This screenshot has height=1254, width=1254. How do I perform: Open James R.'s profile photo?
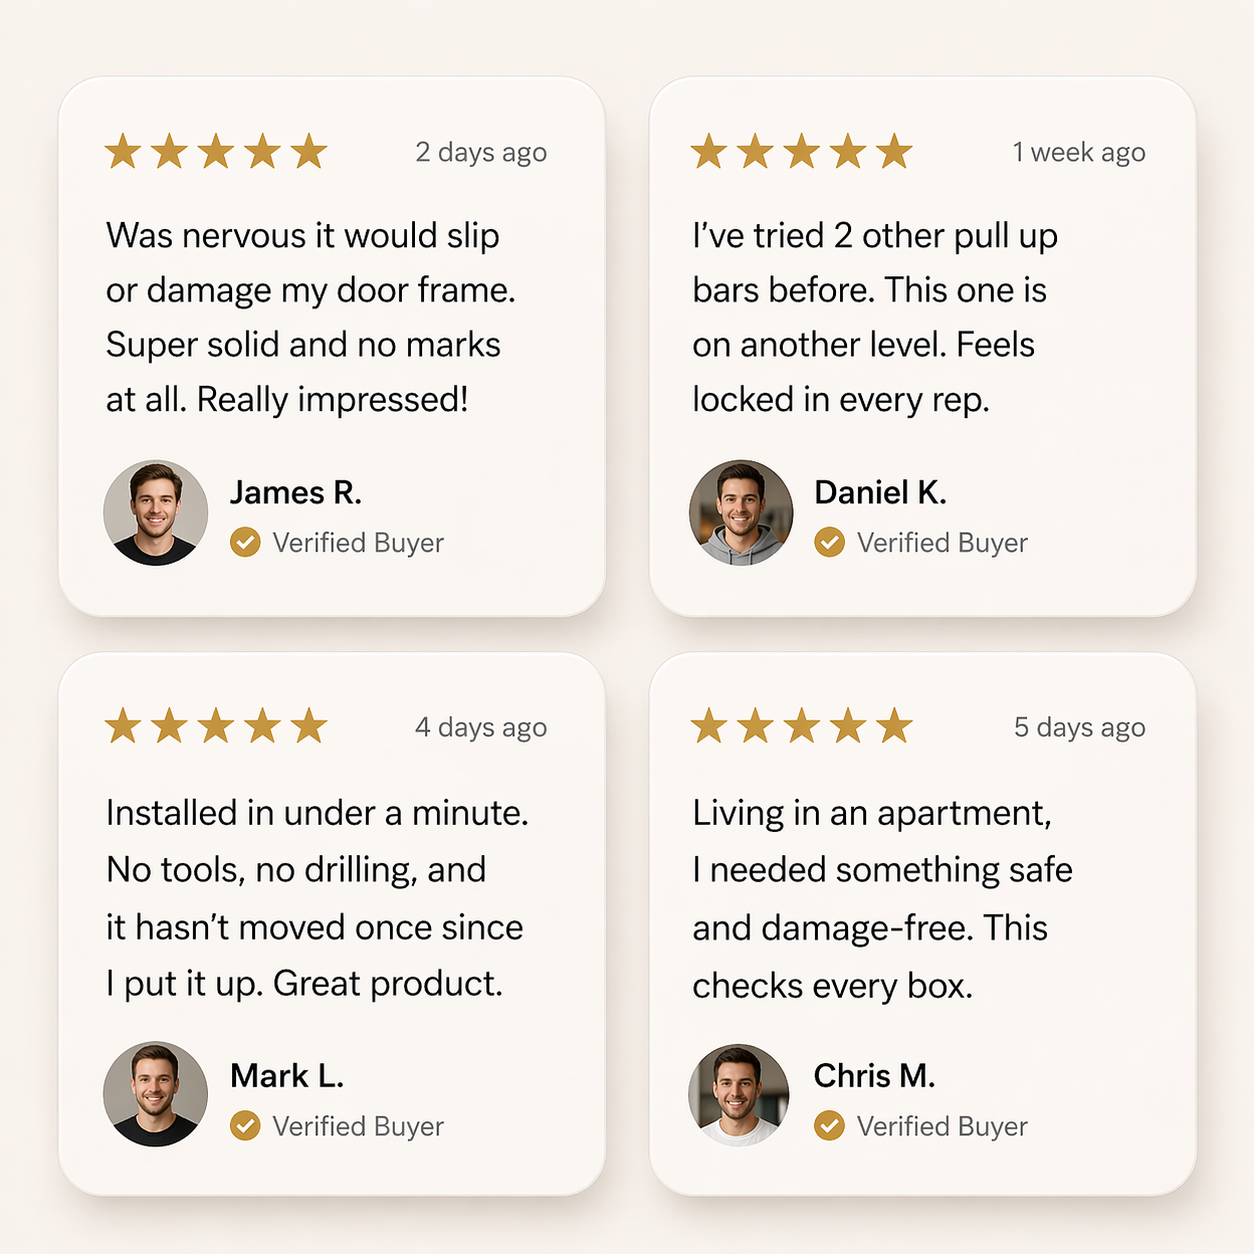(156, 513)
